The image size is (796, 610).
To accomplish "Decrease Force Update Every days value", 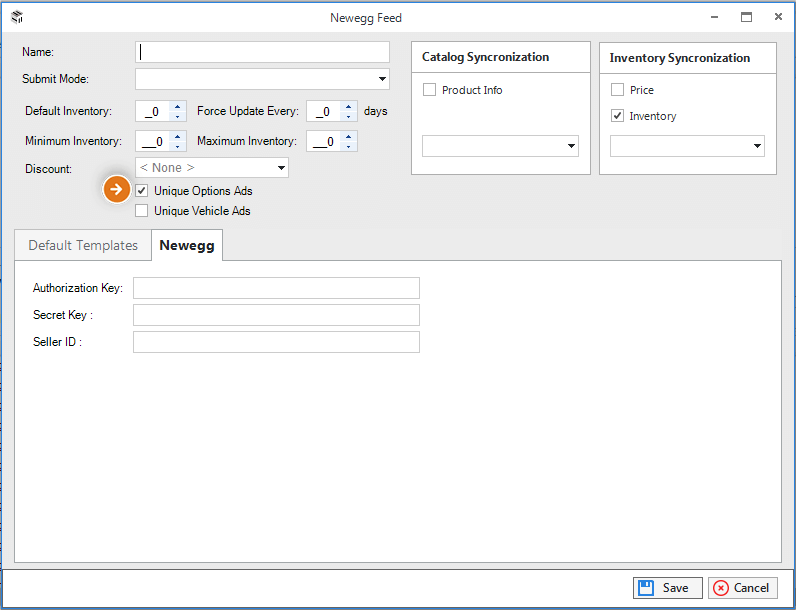I will tap(349, 116).
